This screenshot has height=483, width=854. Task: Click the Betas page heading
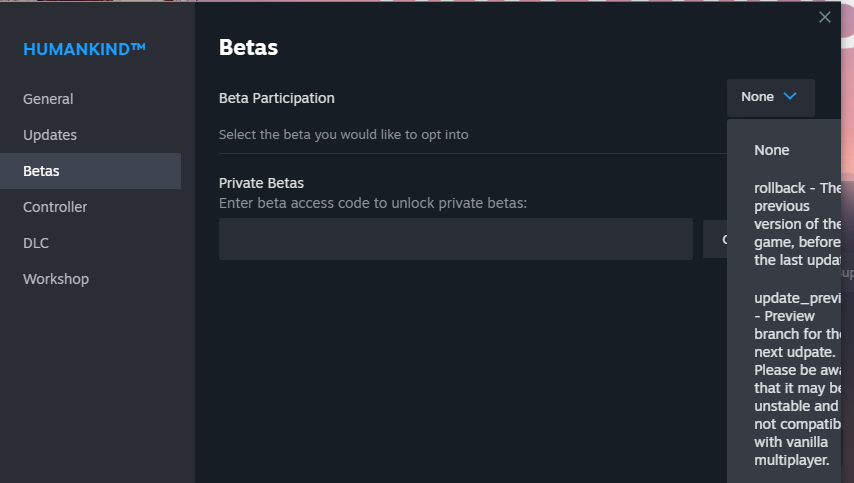(248, 48)
